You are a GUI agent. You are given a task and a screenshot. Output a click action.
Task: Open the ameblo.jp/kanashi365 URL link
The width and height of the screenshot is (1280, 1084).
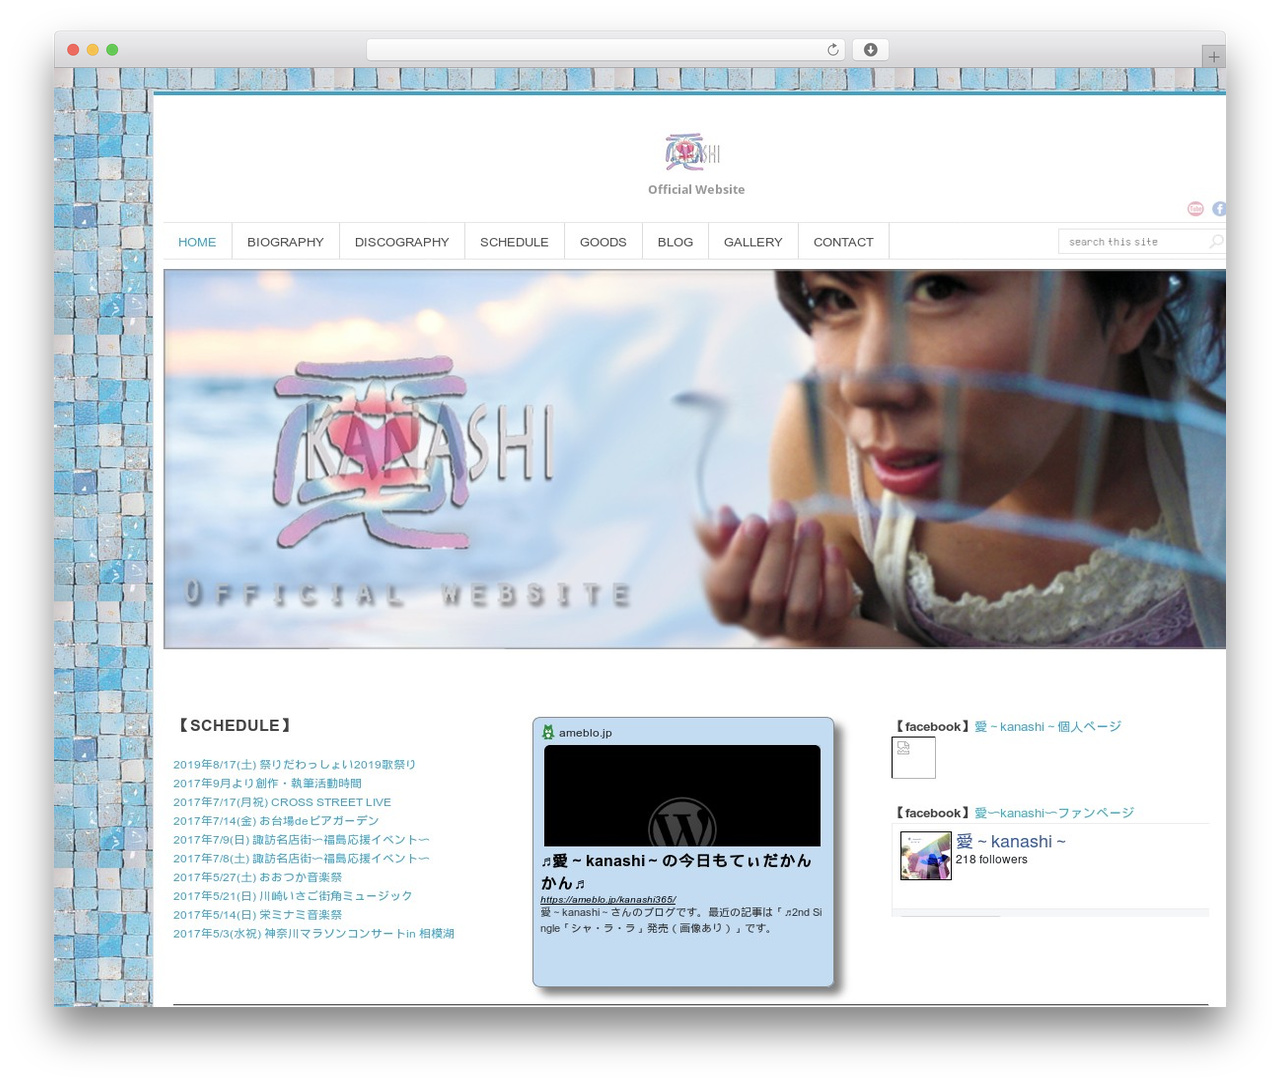(x=608, y=899)
